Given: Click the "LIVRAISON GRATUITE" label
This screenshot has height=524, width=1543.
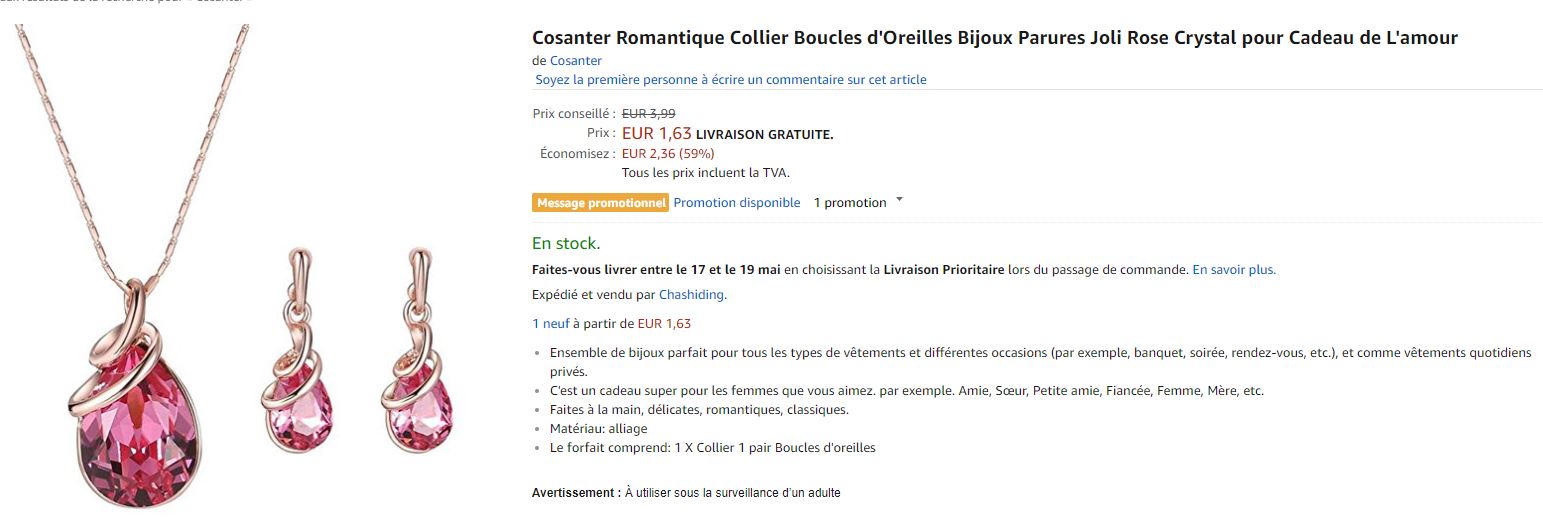Looking at the screenshot, I should [x=764, y=135].
